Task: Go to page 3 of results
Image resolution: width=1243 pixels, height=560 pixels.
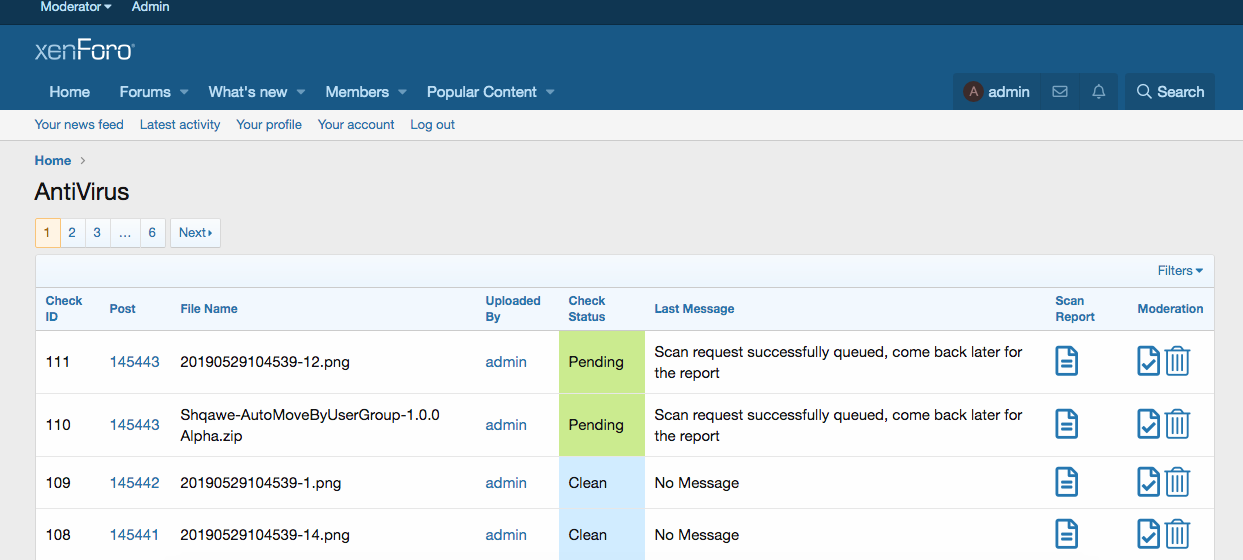Action: pyautogui.click(x=97, y=233)
